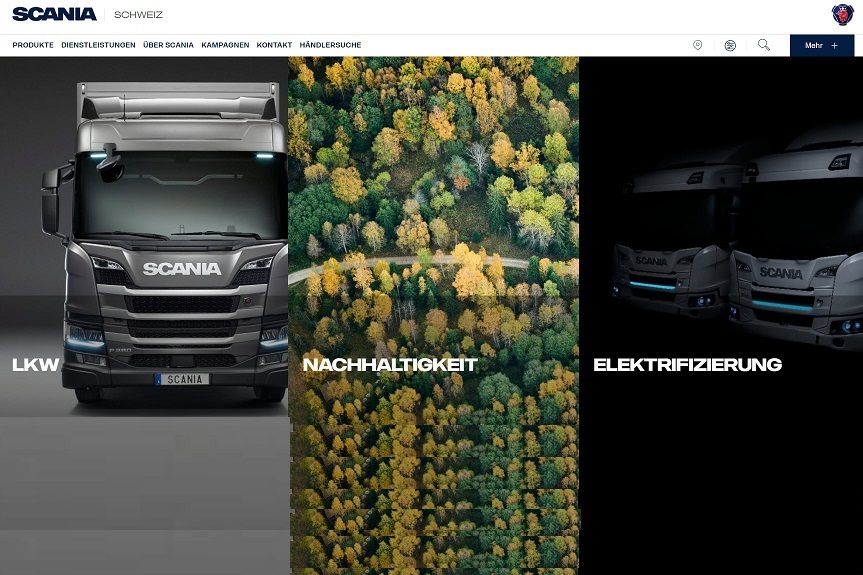Click the aerial autumn forest image

click(433, 200)
